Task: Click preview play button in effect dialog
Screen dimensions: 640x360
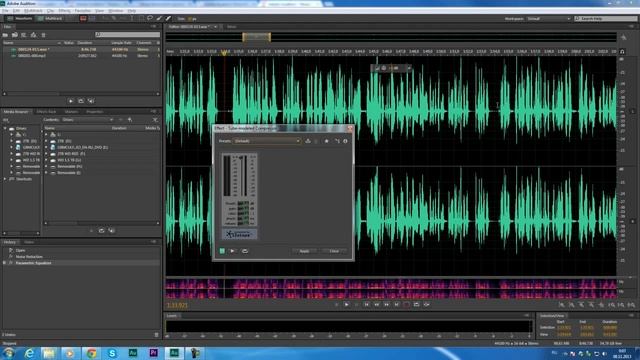Action: tap(232, 251)
